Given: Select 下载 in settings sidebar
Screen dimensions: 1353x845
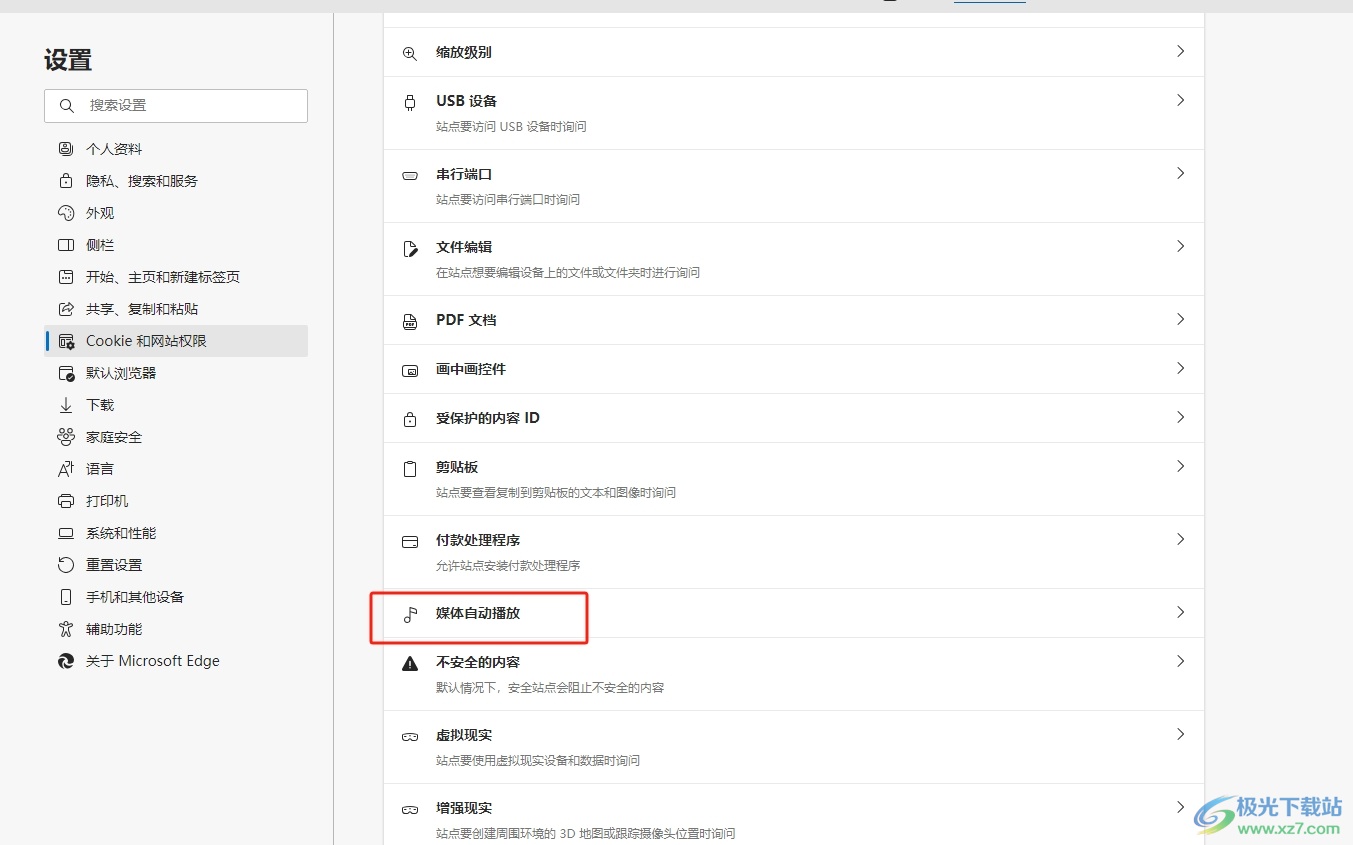Looking at the screenshot, I should [x=176, y=405].
